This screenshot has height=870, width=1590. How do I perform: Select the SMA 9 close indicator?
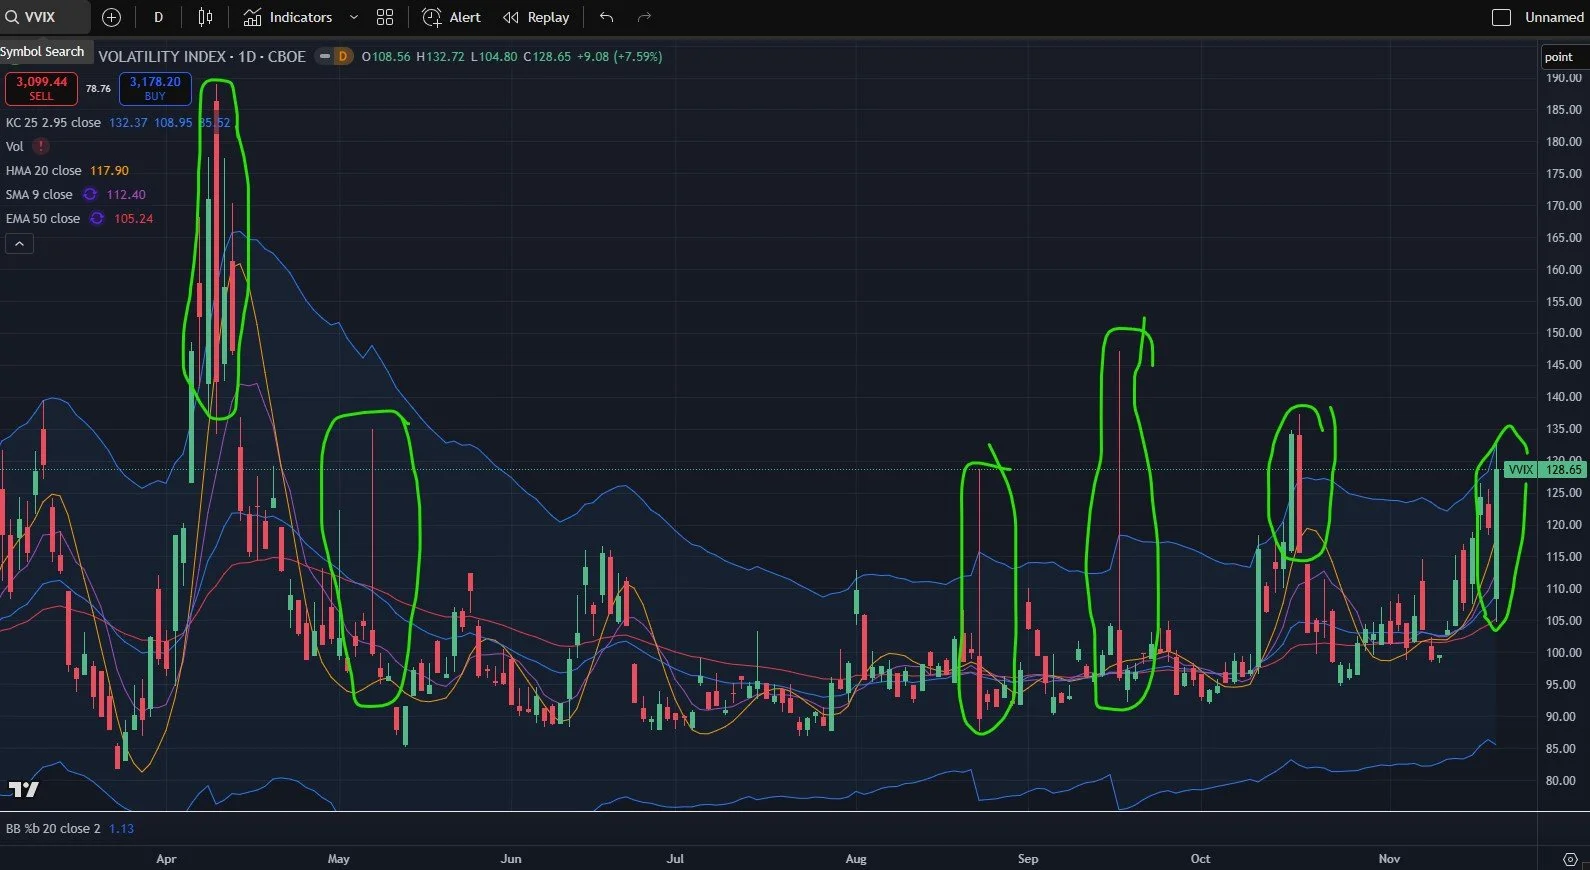39,194
